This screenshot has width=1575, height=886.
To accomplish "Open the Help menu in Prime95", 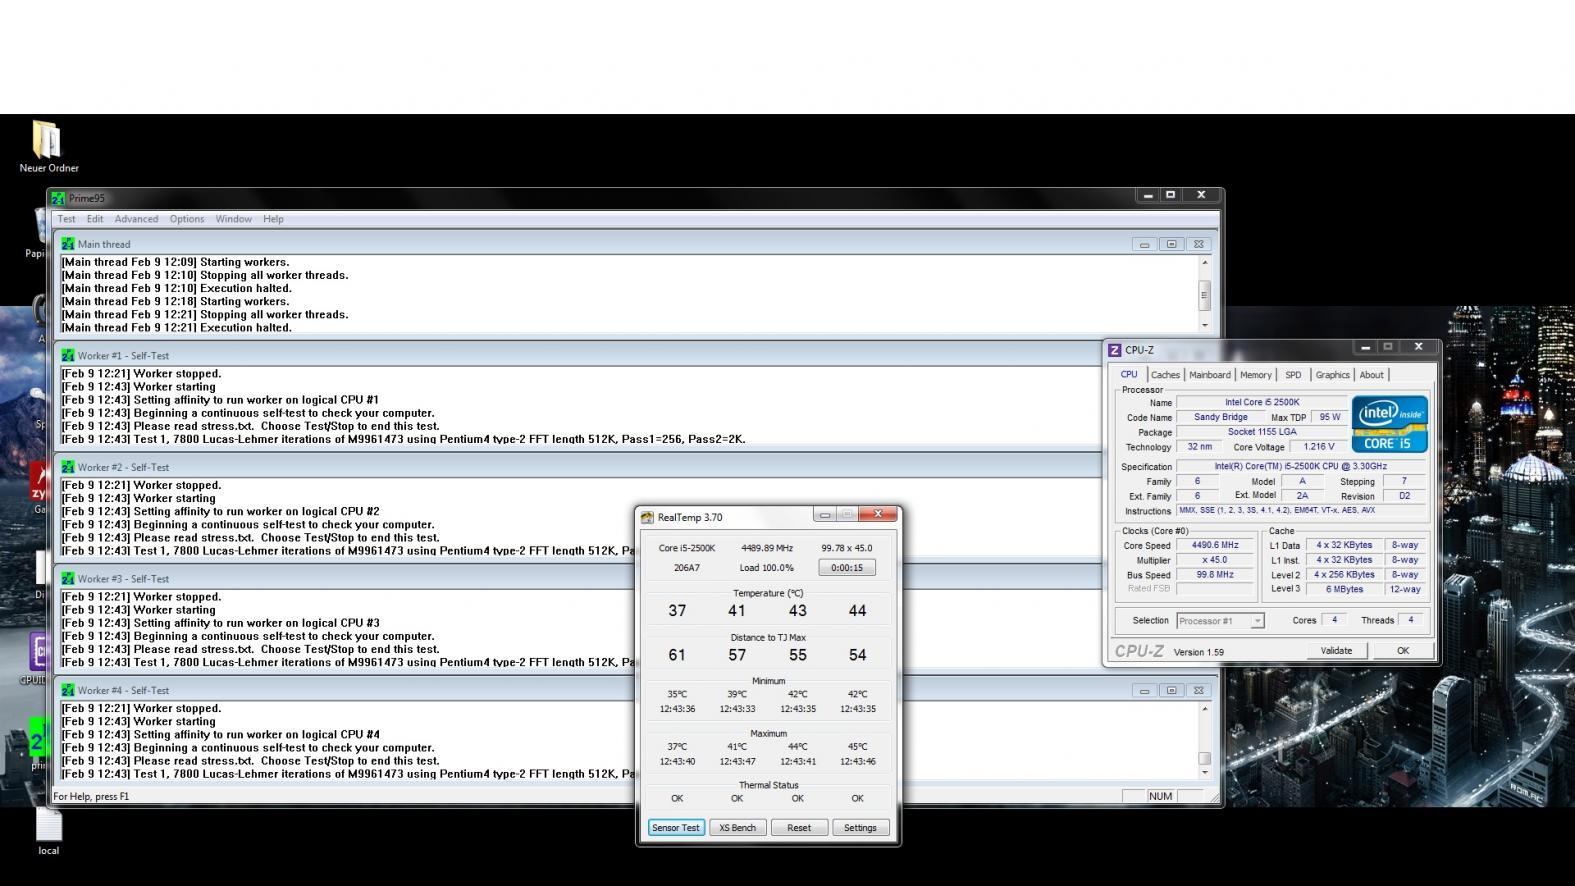I will coord(273,219).
